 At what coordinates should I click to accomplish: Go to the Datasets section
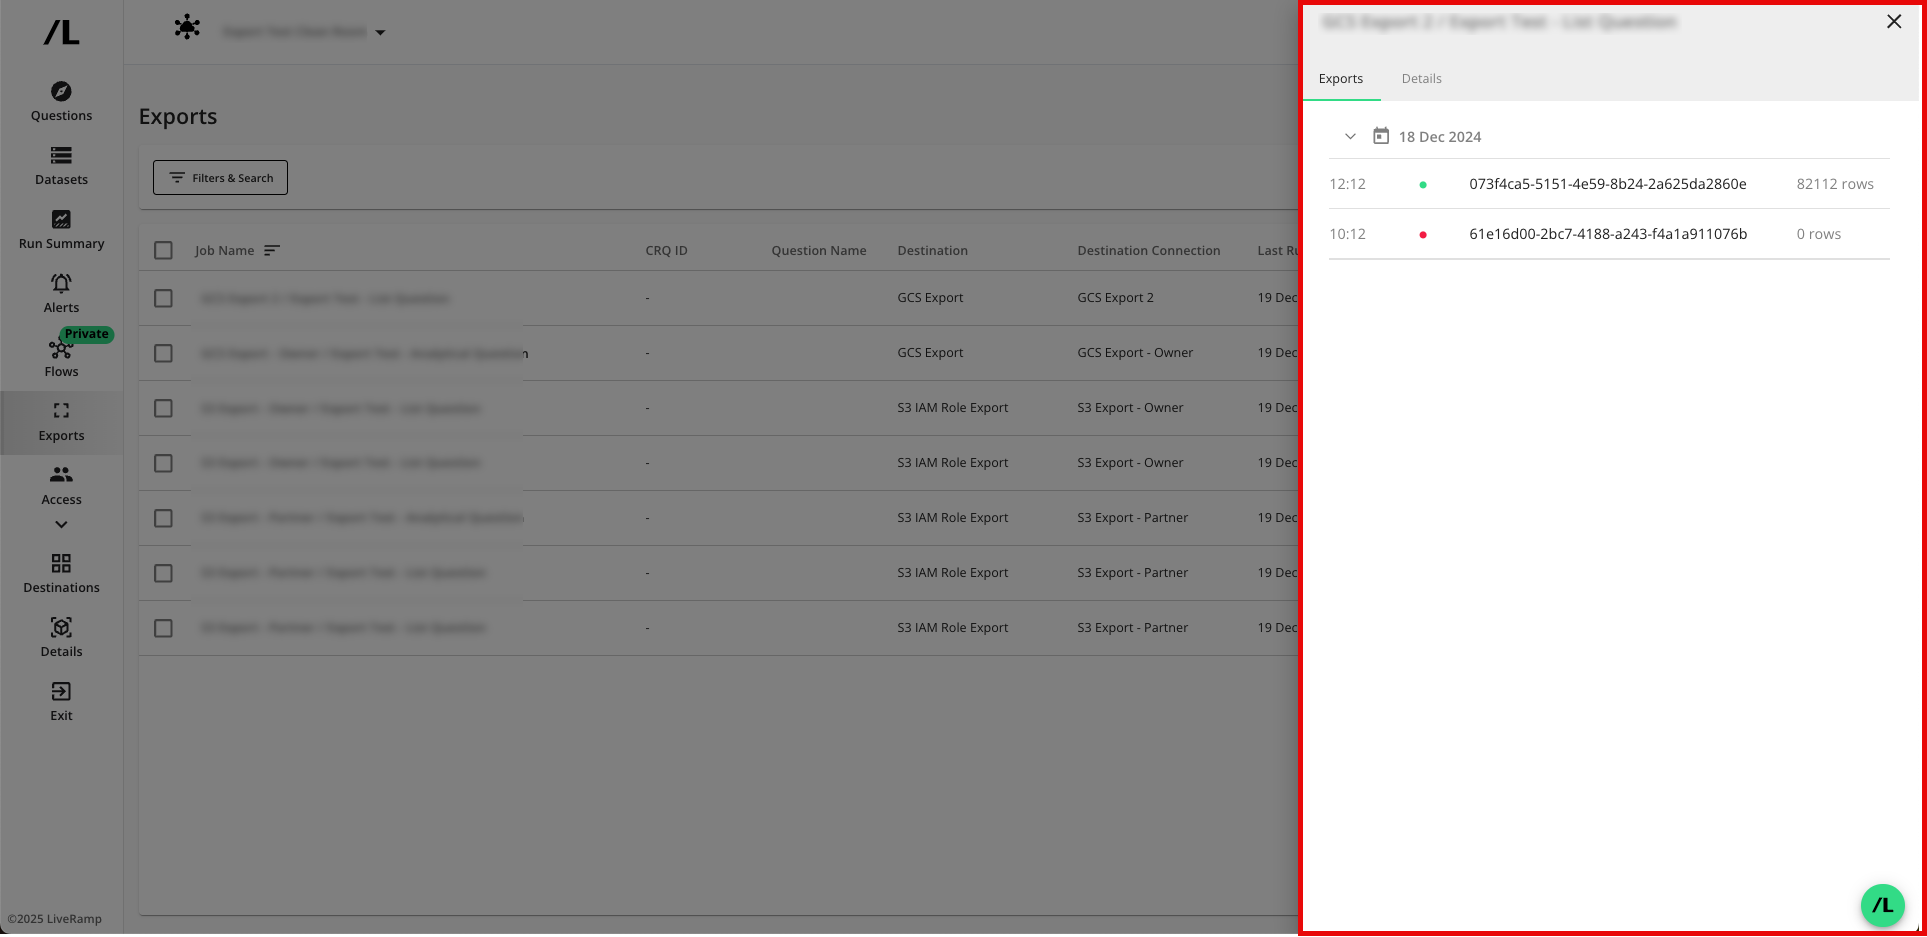(x=61, y=166)
